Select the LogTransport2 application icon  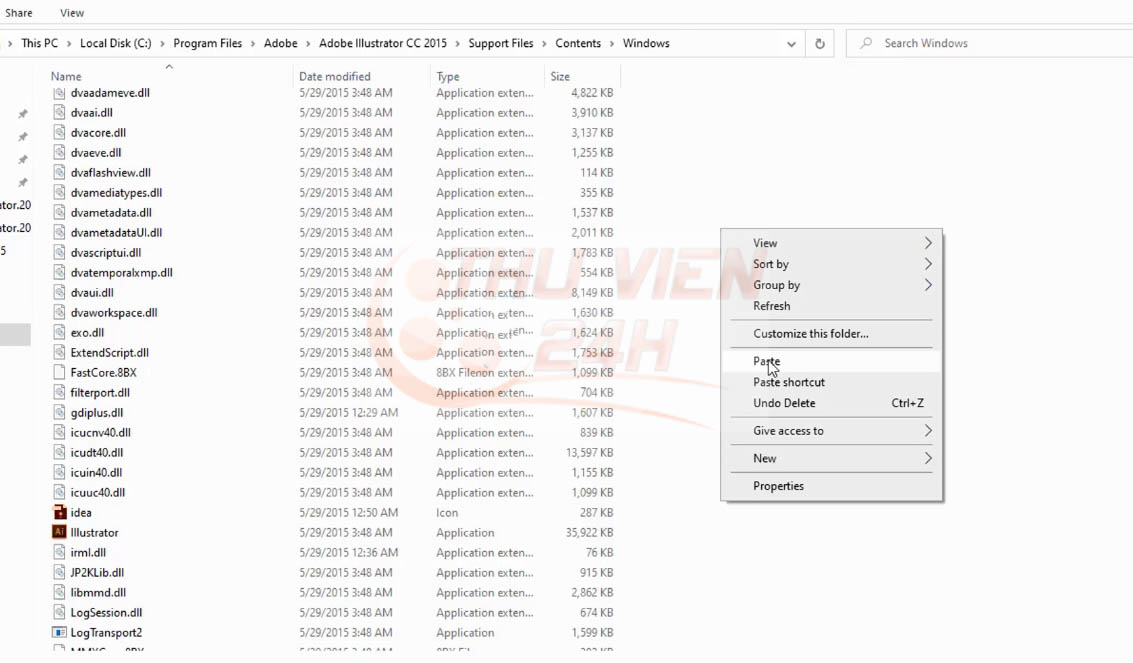pos(59,632)
